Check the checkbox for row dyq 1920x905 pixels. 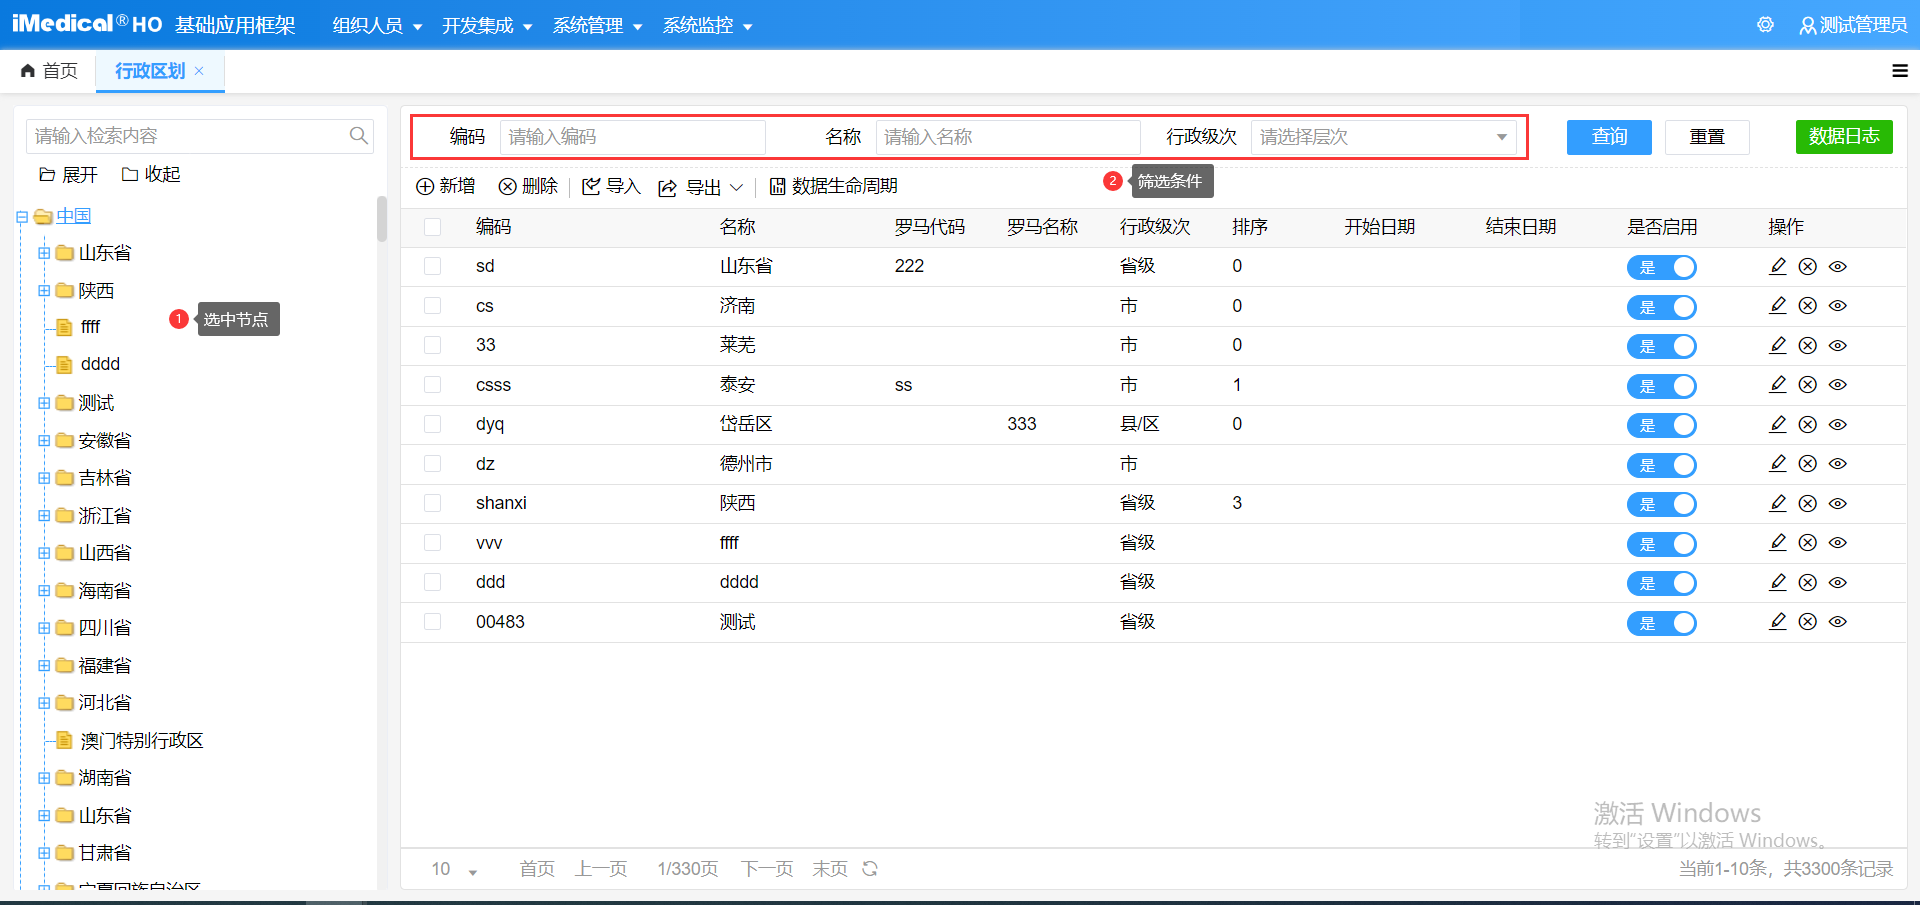tap(433, 424)
